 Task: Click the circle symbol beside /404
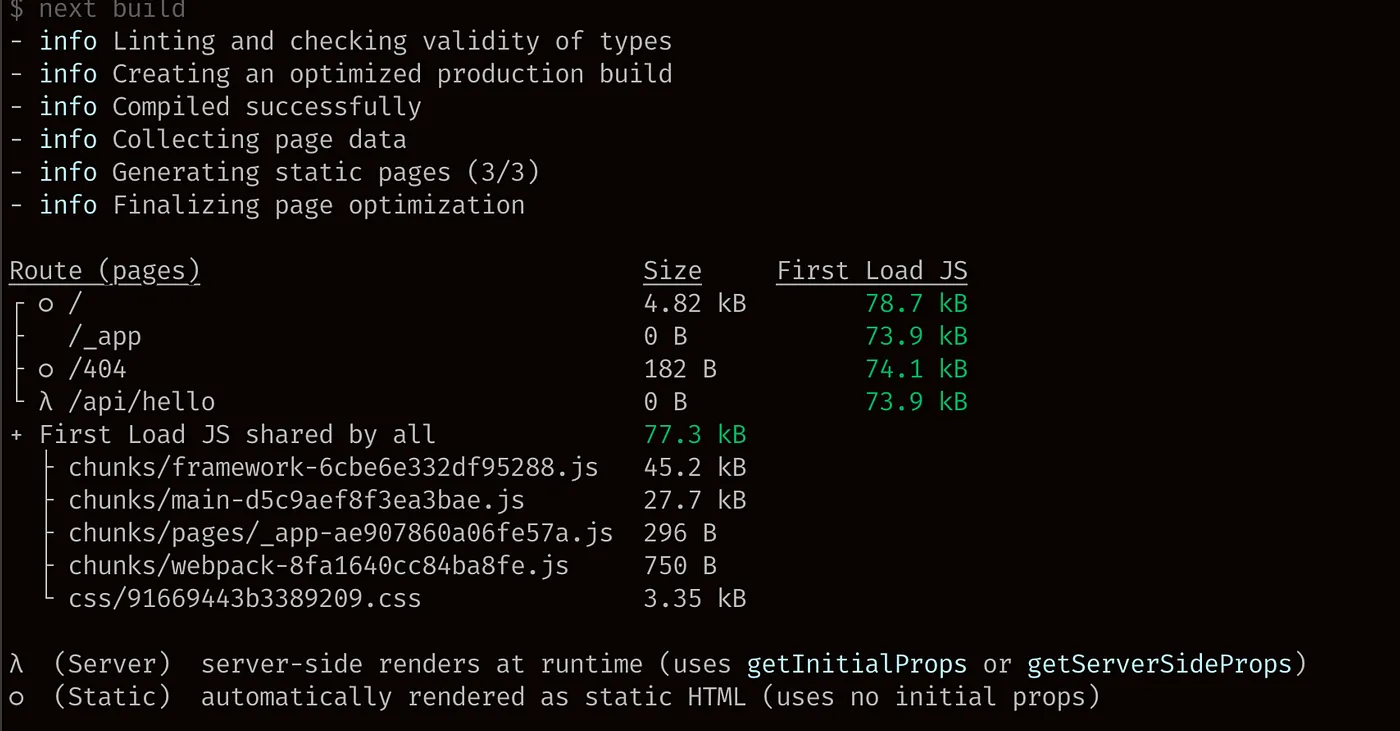tap(45, 371)
